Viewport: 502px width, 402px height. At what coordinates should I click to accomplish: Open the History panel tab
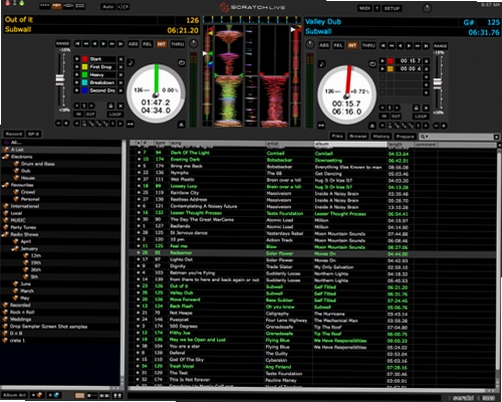(381, 136)
